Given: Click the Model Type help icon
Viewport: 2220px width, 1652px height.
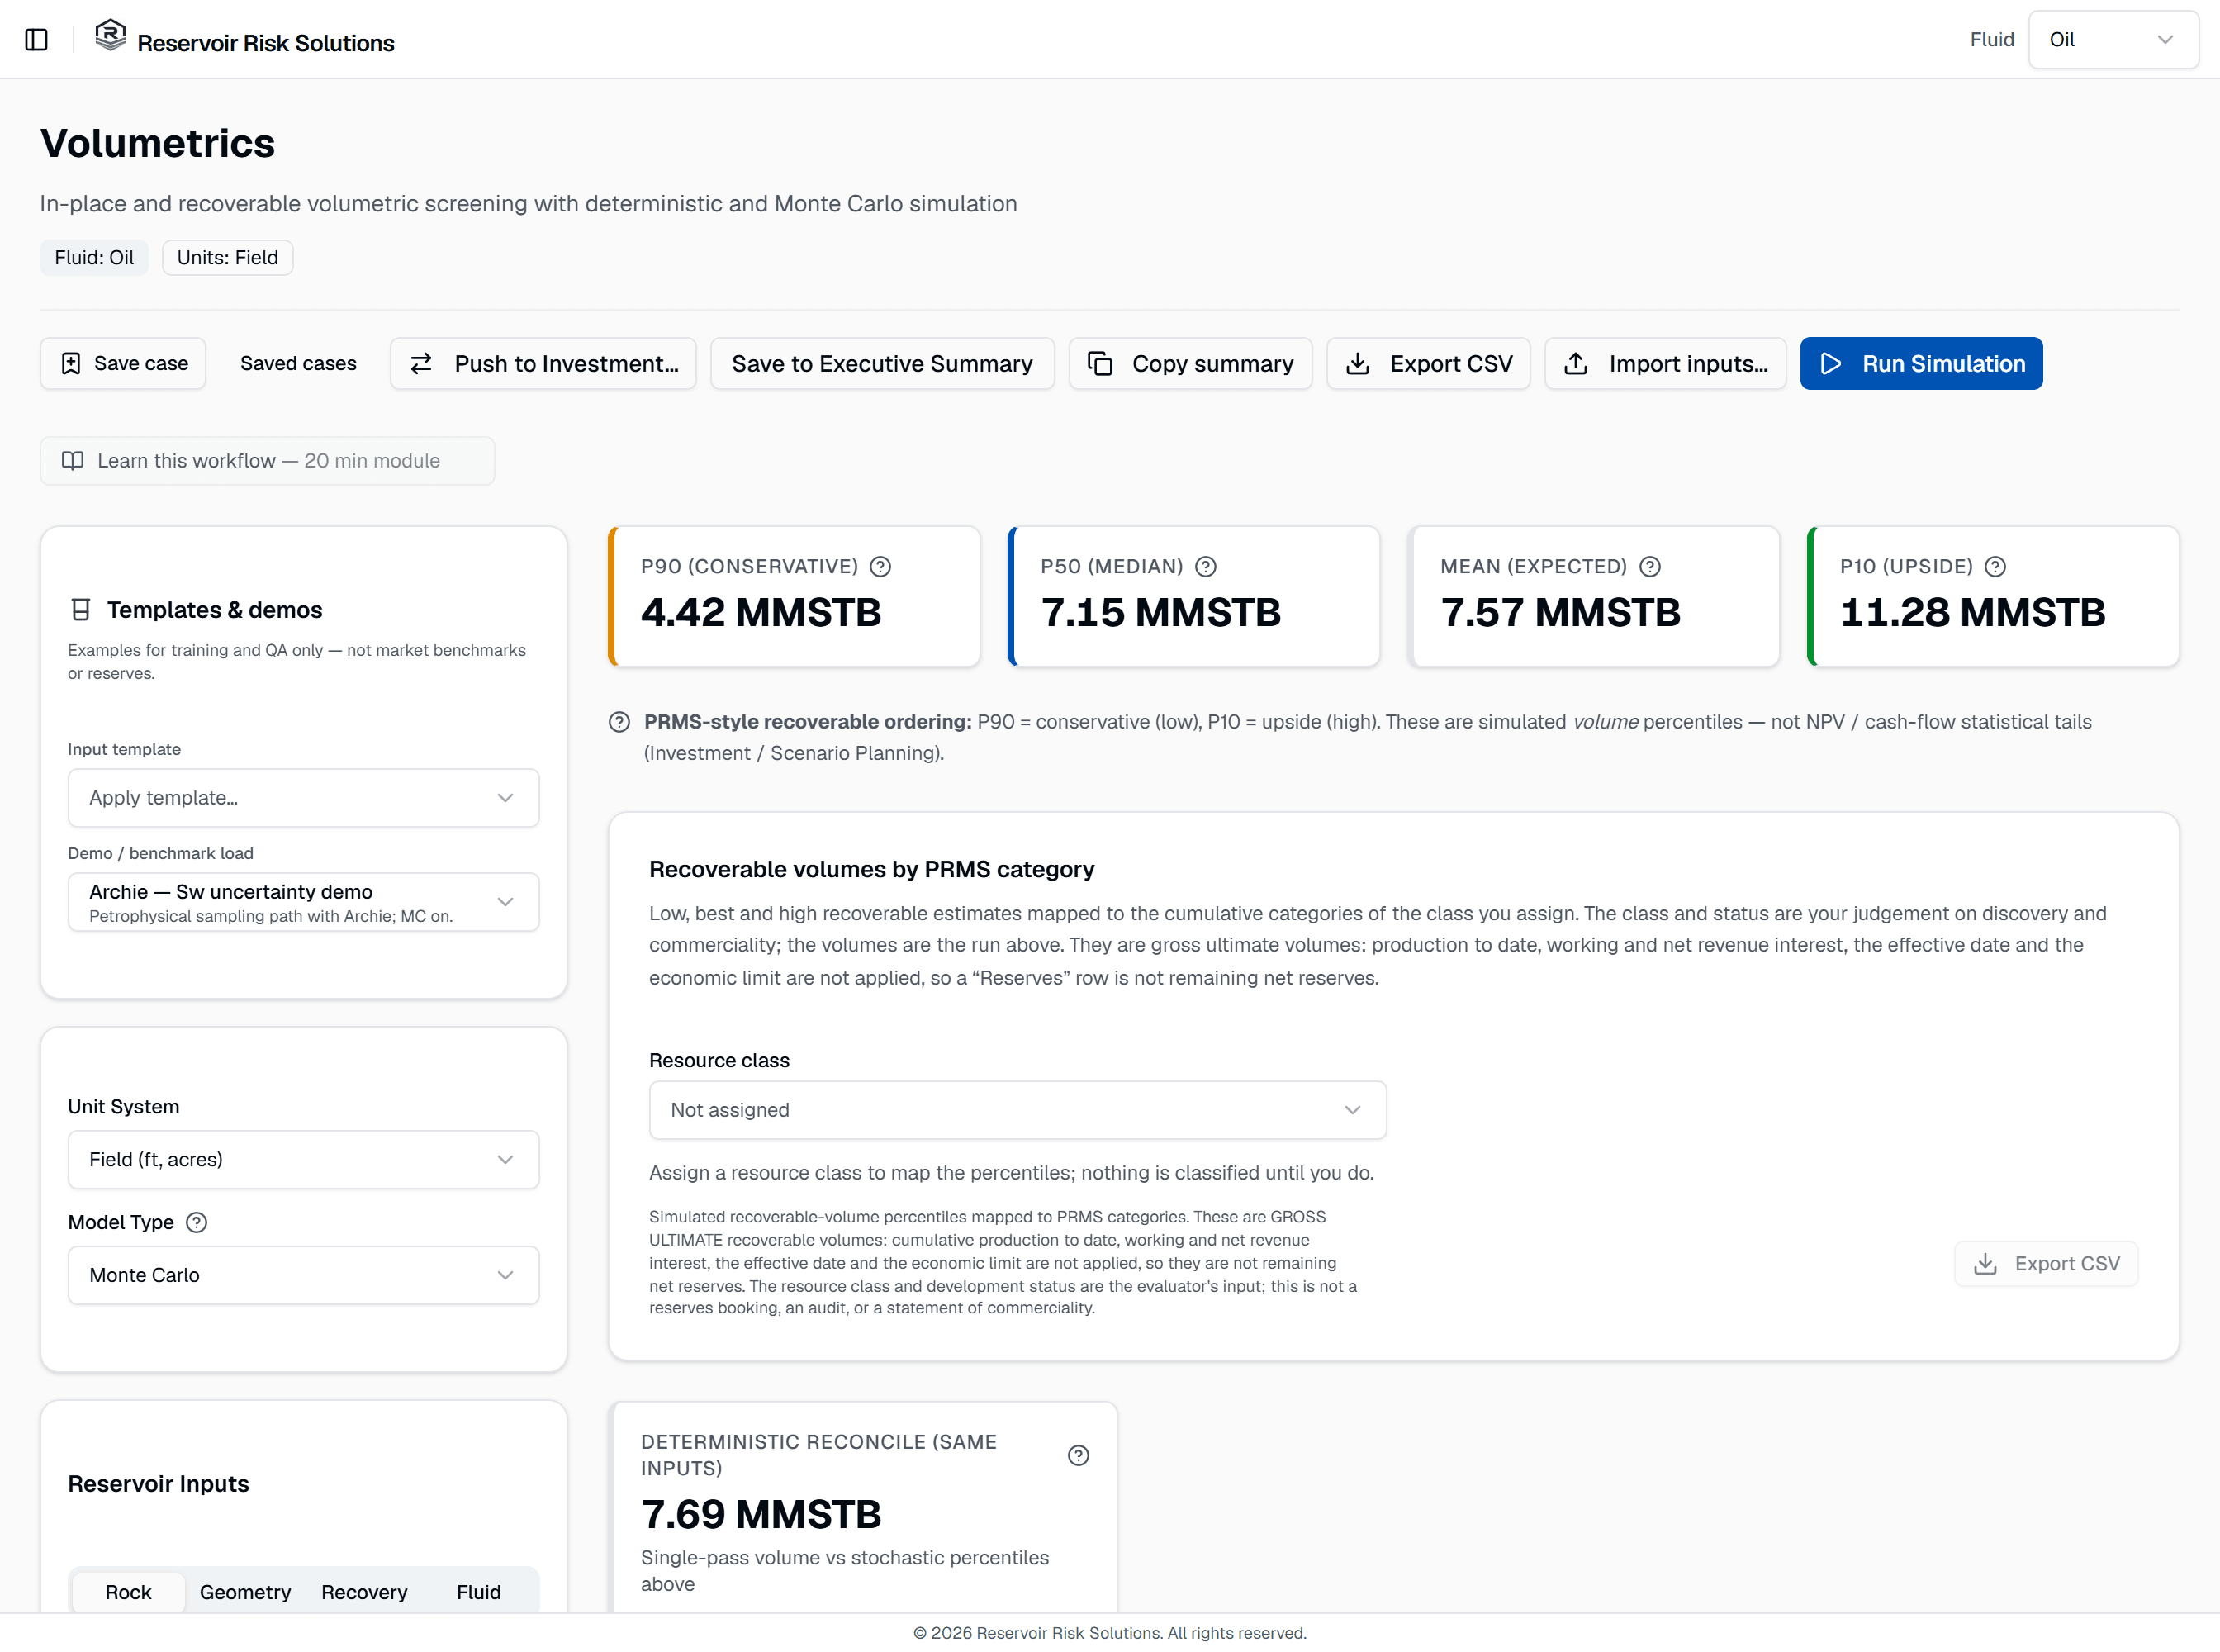Looking at the screenshot, I should tap(197, 1222).
